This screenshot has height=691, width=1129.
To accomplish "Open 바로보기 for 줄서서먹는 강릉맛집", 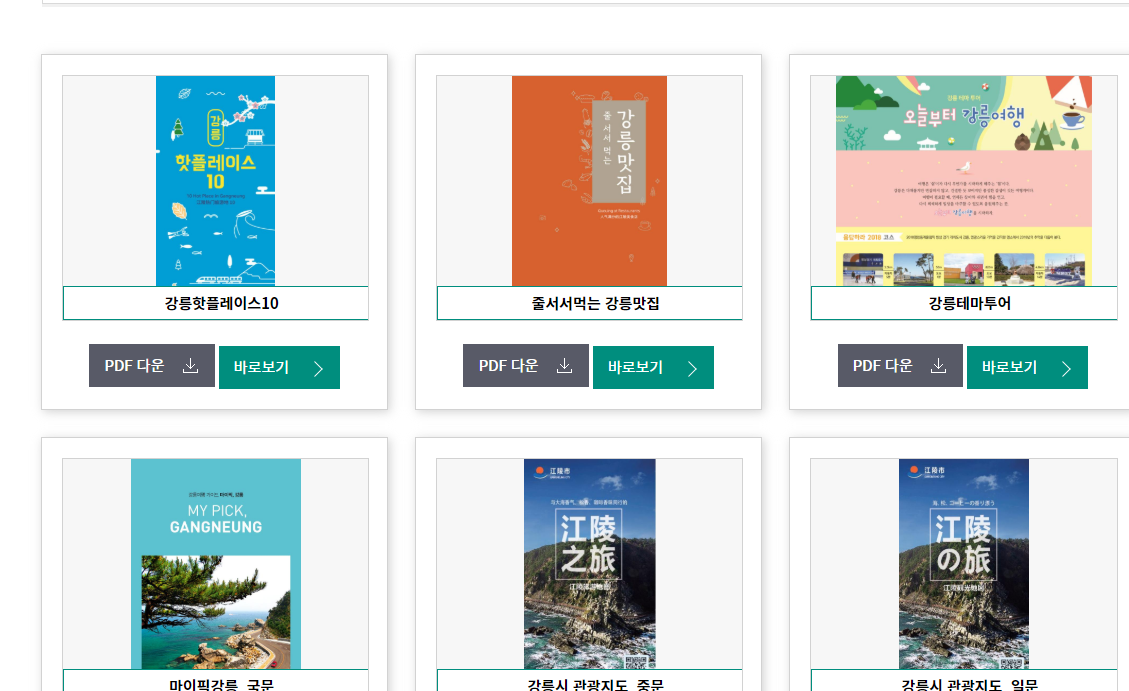I will pos(653,367).
